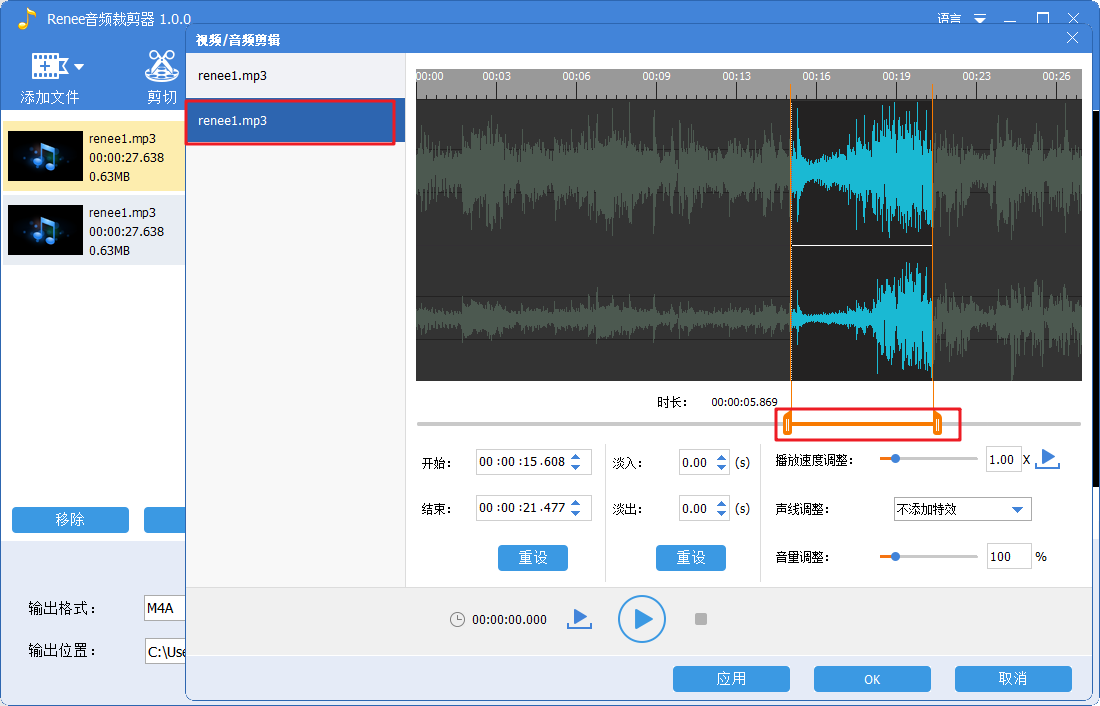Reset the start and end times

tap(532, 558)
